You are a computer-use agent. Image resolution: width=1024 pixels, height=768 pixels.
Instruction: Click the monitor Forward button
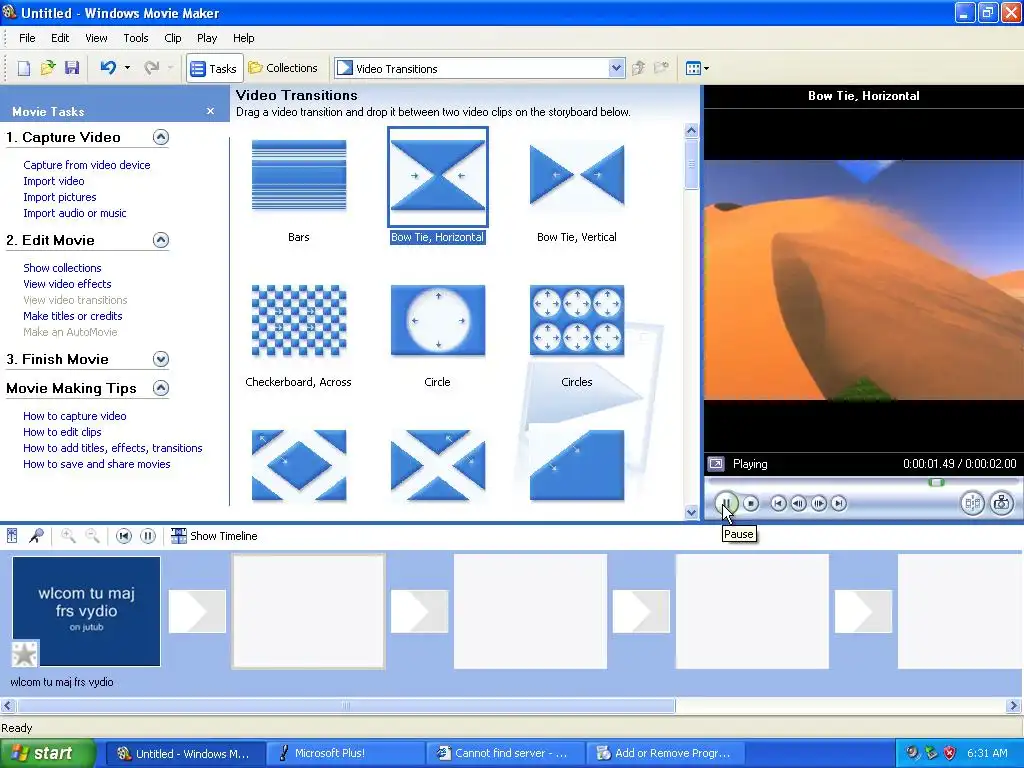click(839, 504)
